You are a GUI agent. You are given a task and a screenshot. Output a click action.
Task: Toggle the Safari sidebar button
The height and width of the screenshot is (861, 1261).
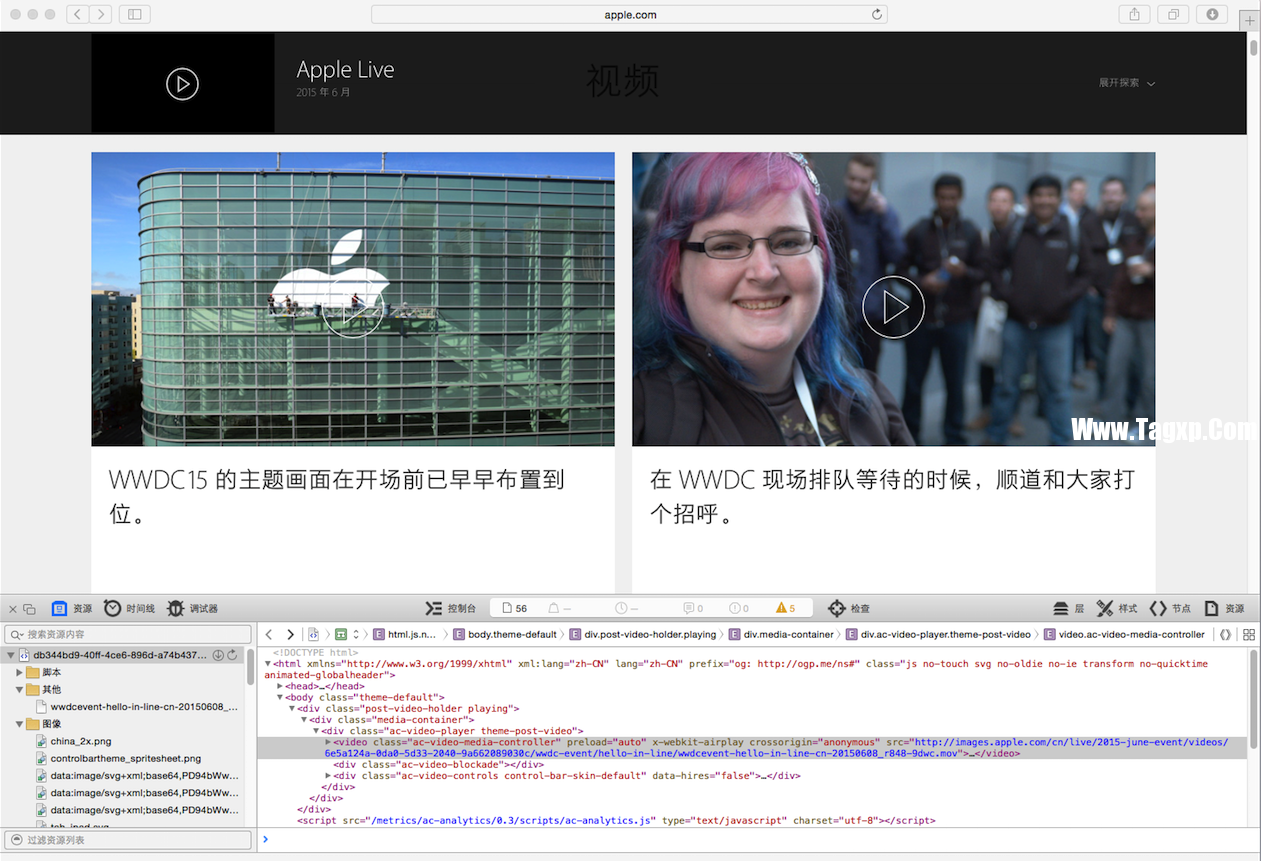[x=134, y=14]
